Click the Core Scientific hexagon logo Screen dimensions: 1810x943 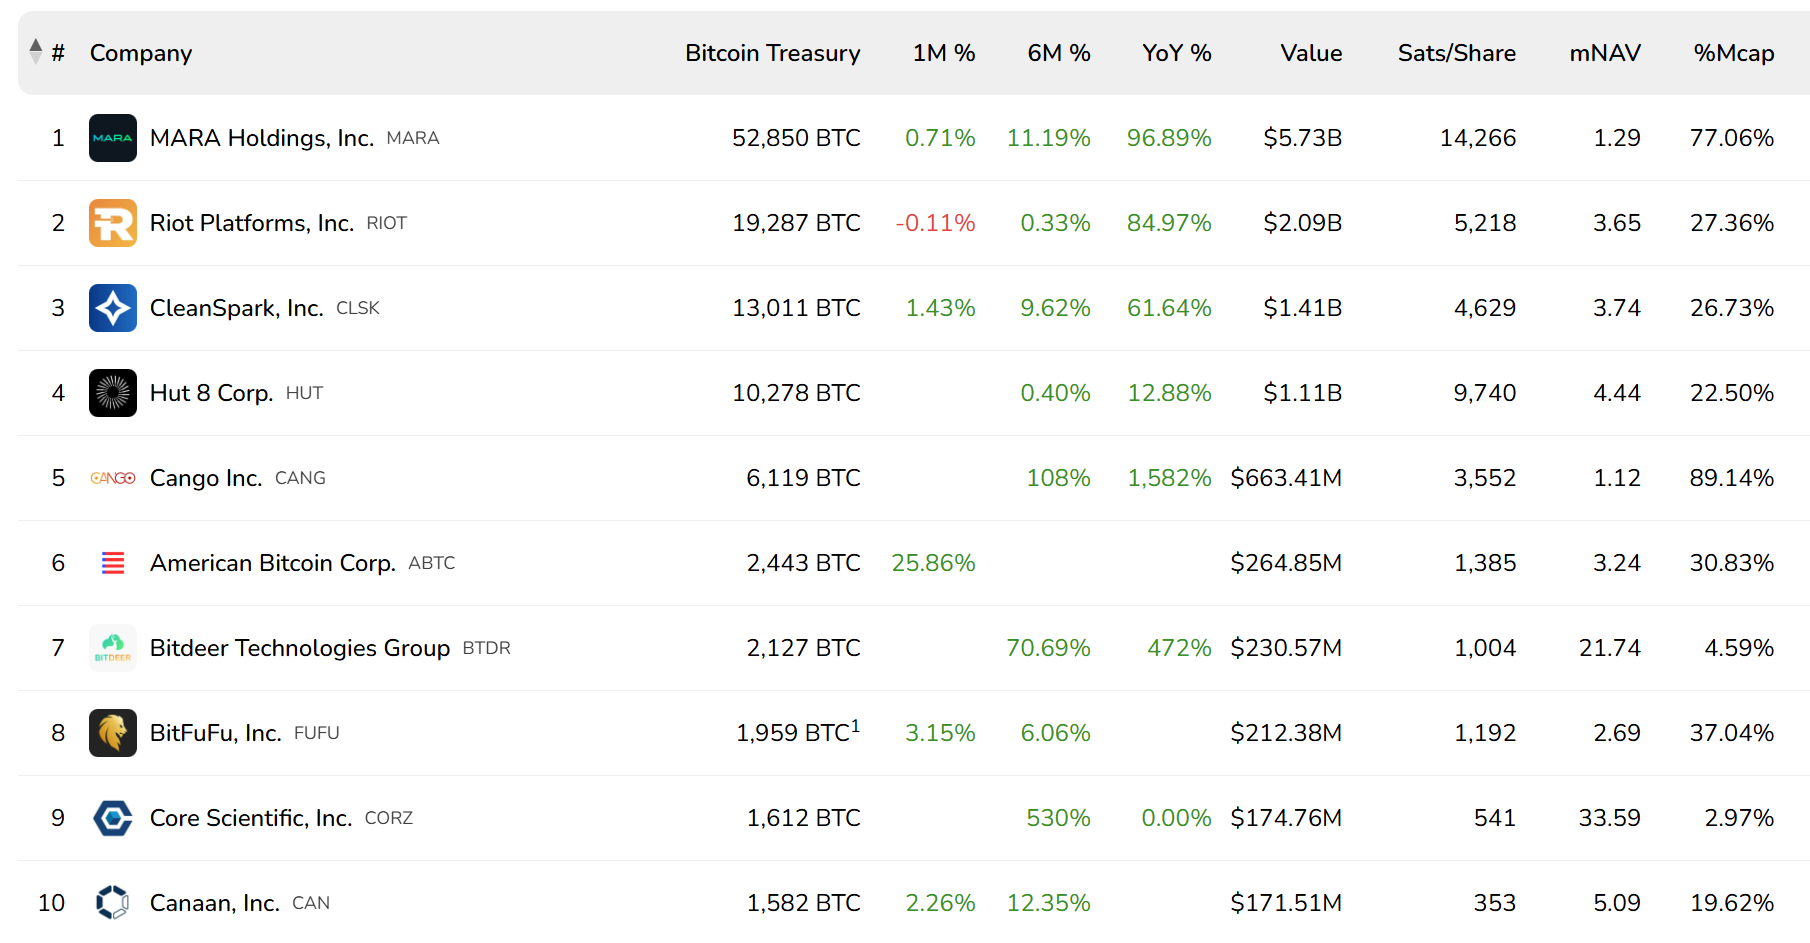[x=112, y=818]
